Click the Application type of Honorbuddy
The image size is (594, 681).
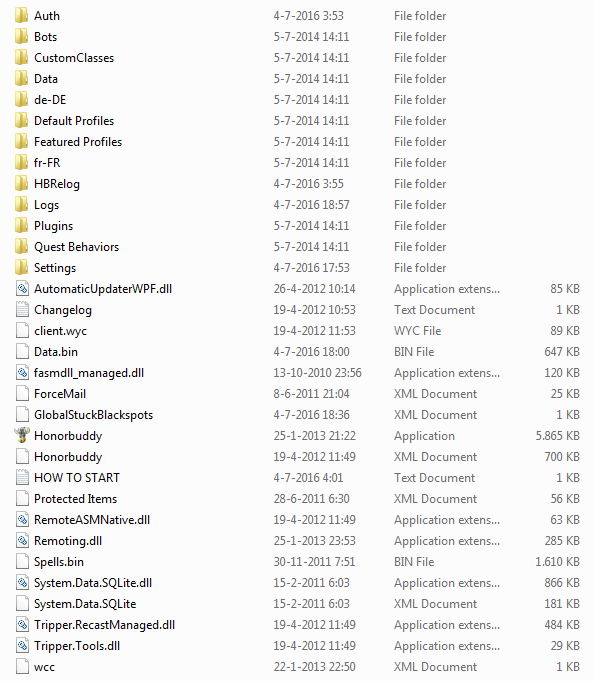click(424, 436)
